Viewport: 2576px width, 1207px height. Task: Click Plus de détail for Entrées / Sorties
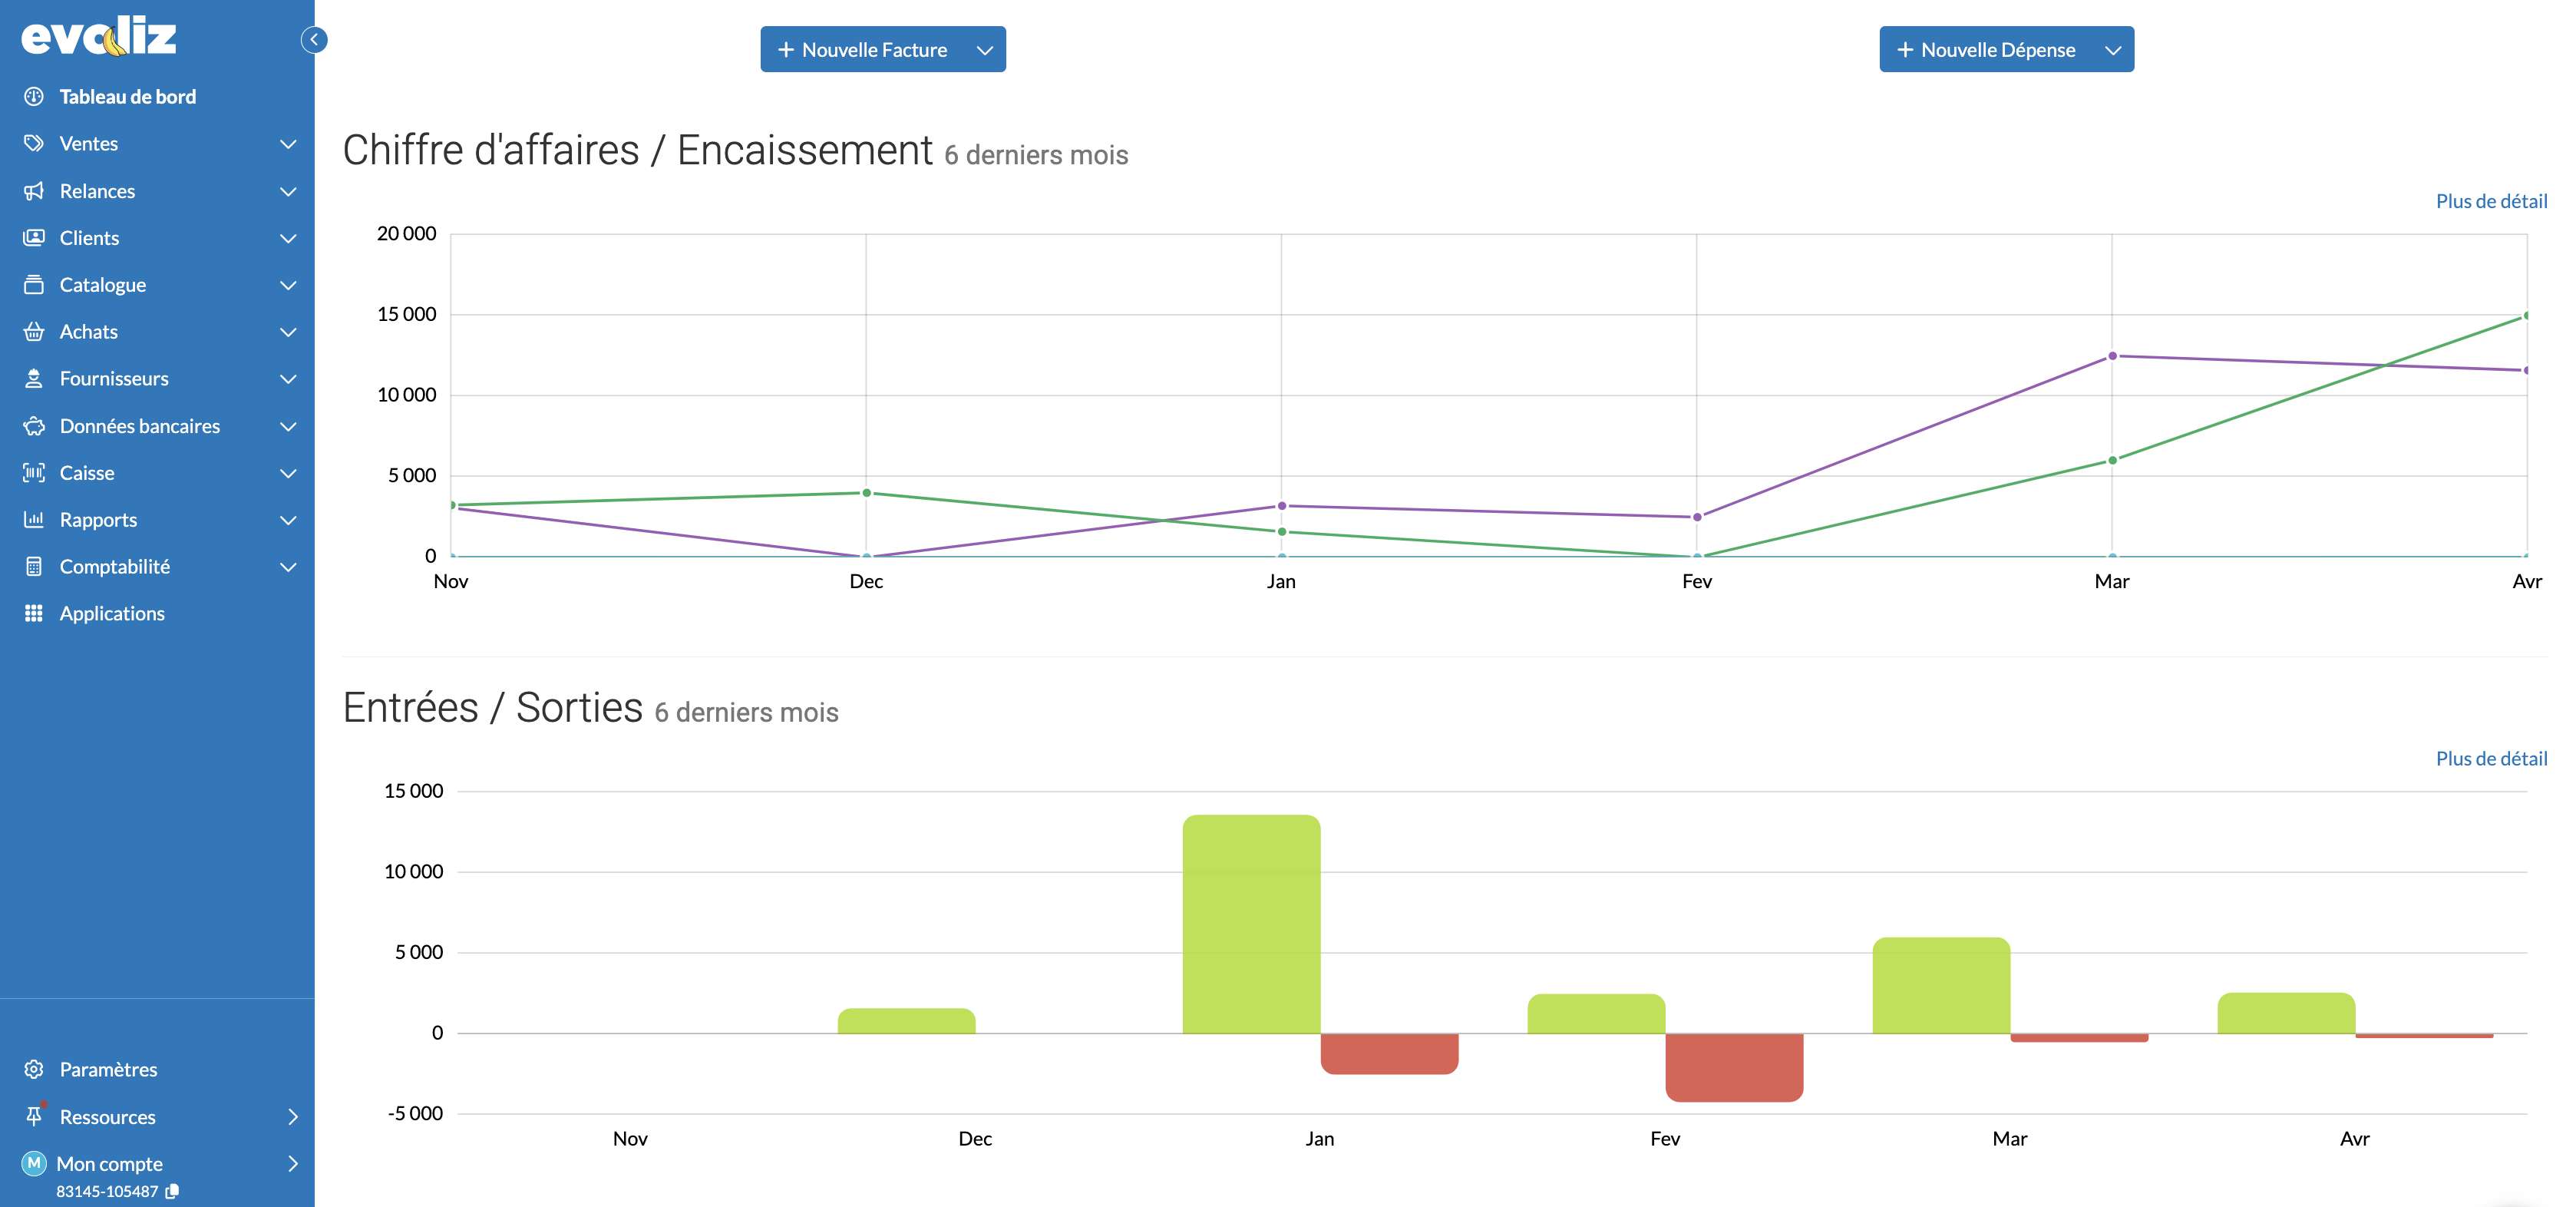tap(2491, 758)
